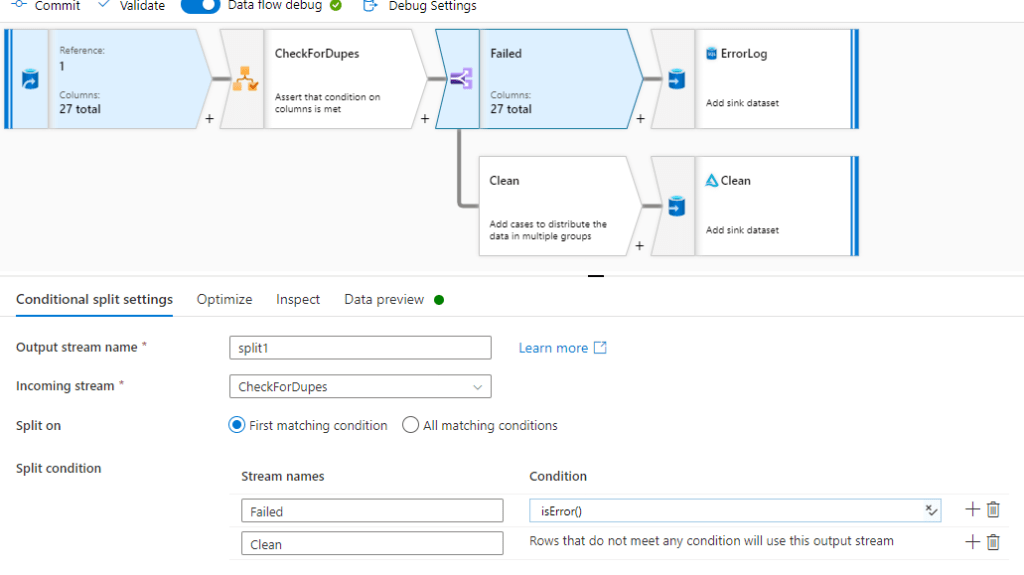Open the Learn more link
Viewport: 1024px width, 575px height.
562,348
